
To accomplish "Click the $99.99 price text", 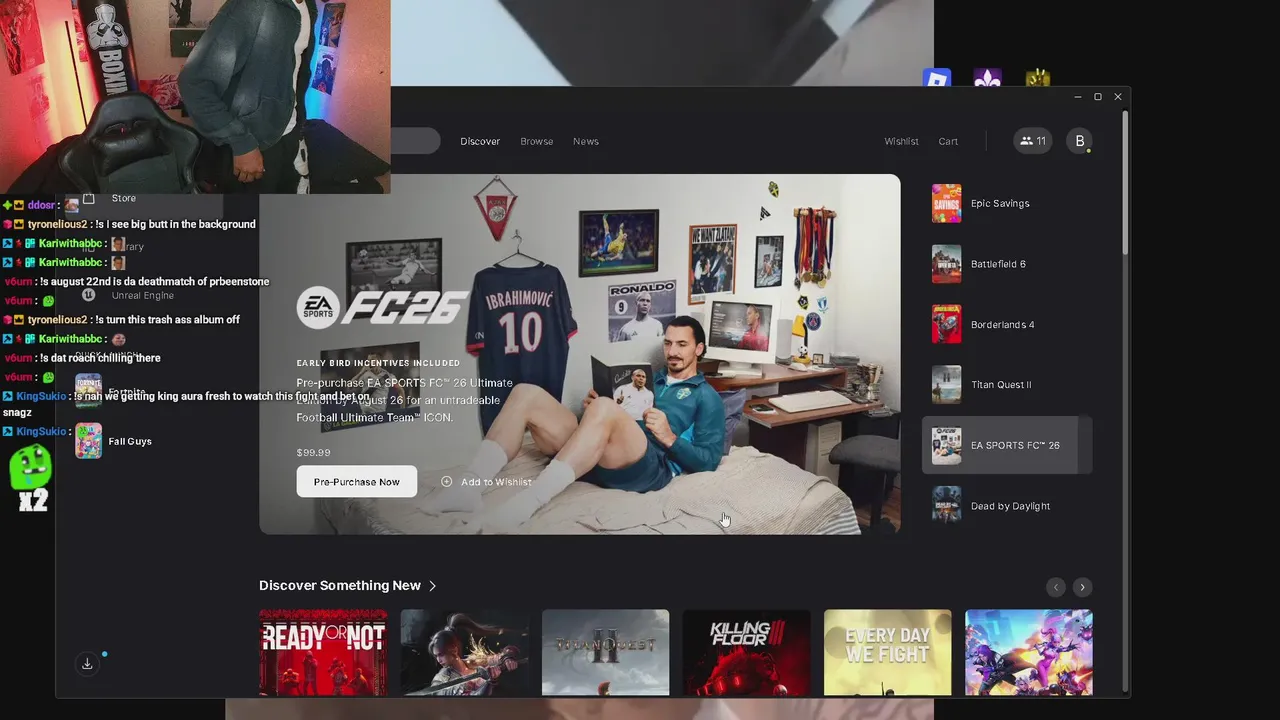I will pyautogui.click(x=313, y=453).
